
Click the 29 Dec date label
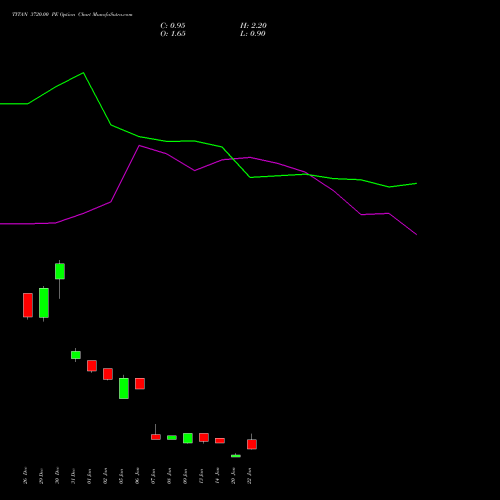(41, 475)
